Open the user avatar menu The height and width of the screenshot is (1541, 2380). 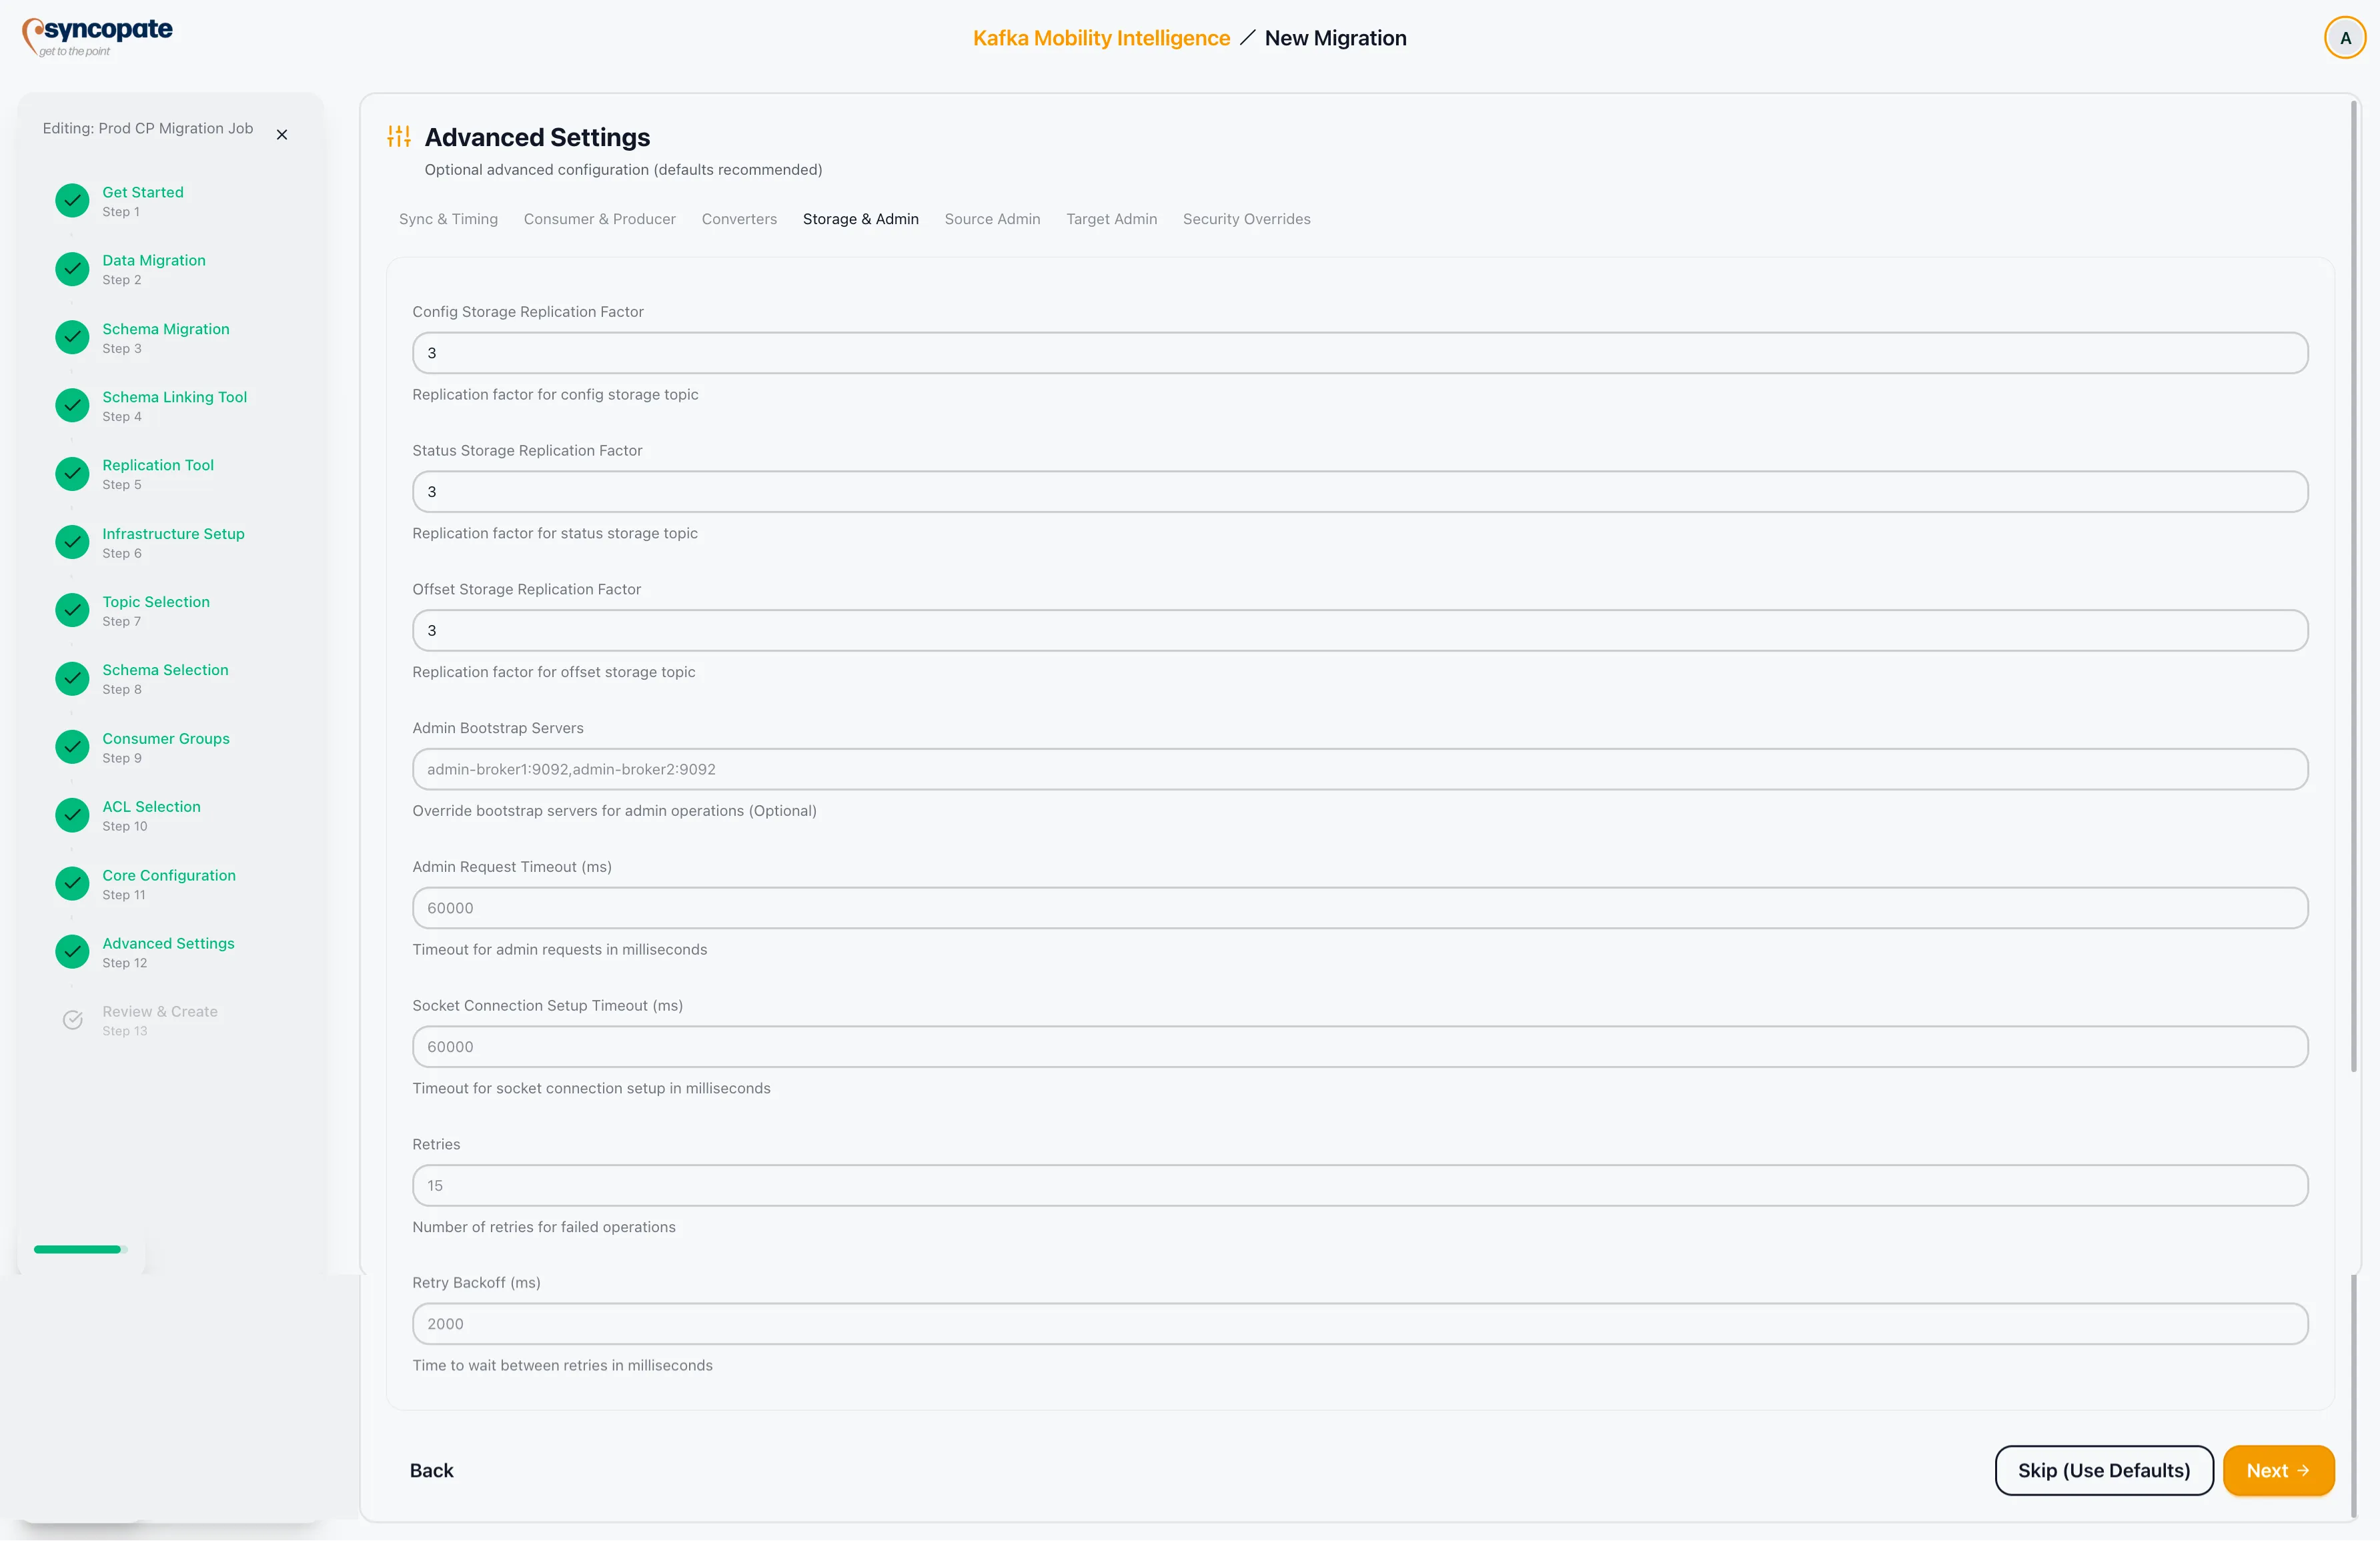click(2346, 37)
